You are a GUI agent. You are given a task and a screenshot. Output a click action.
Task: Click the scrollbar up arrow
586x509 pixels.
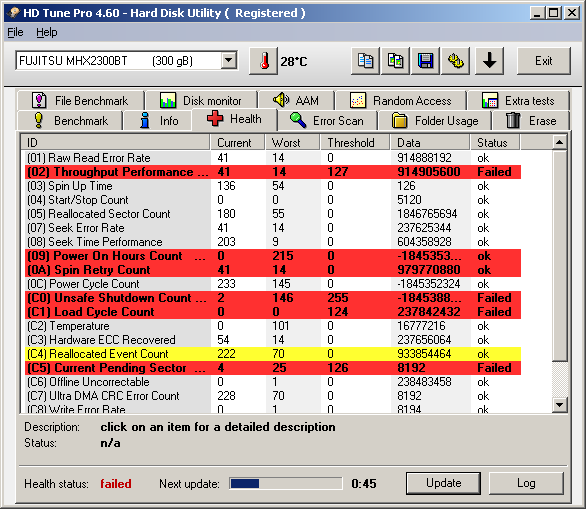pos(559,142)
